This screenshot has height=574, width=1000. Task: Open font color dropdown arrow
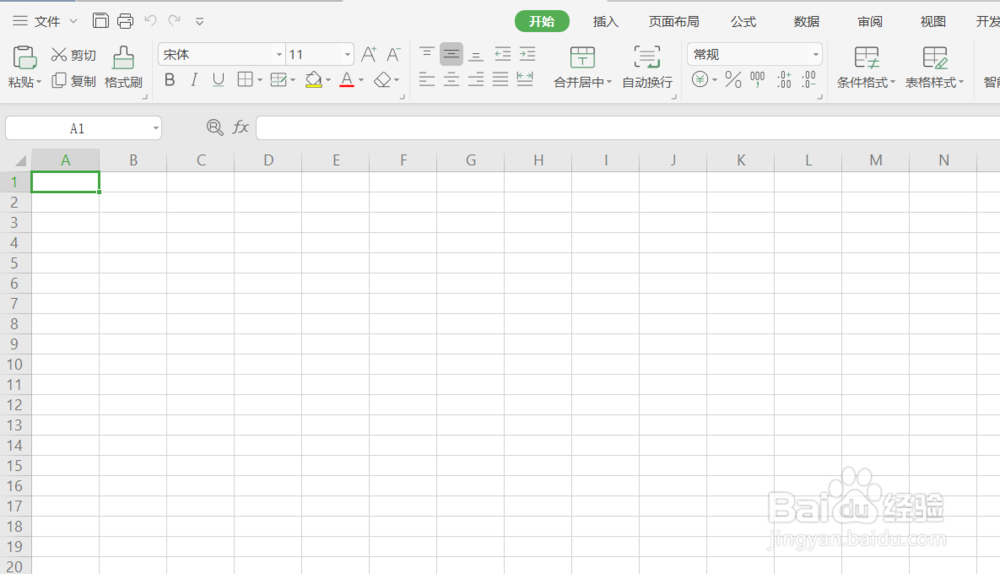361,80
